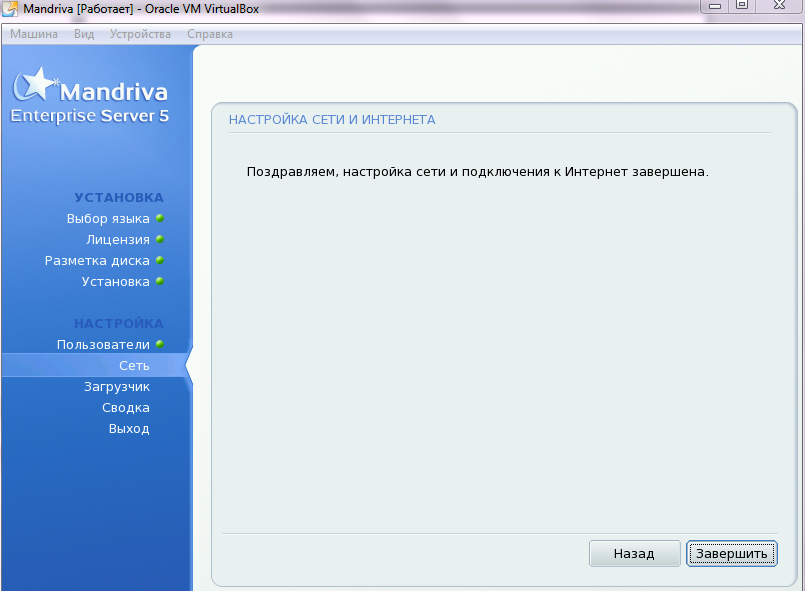805x591 pixels.
Task: Click green dot beside Установка step
Action: 160,281
